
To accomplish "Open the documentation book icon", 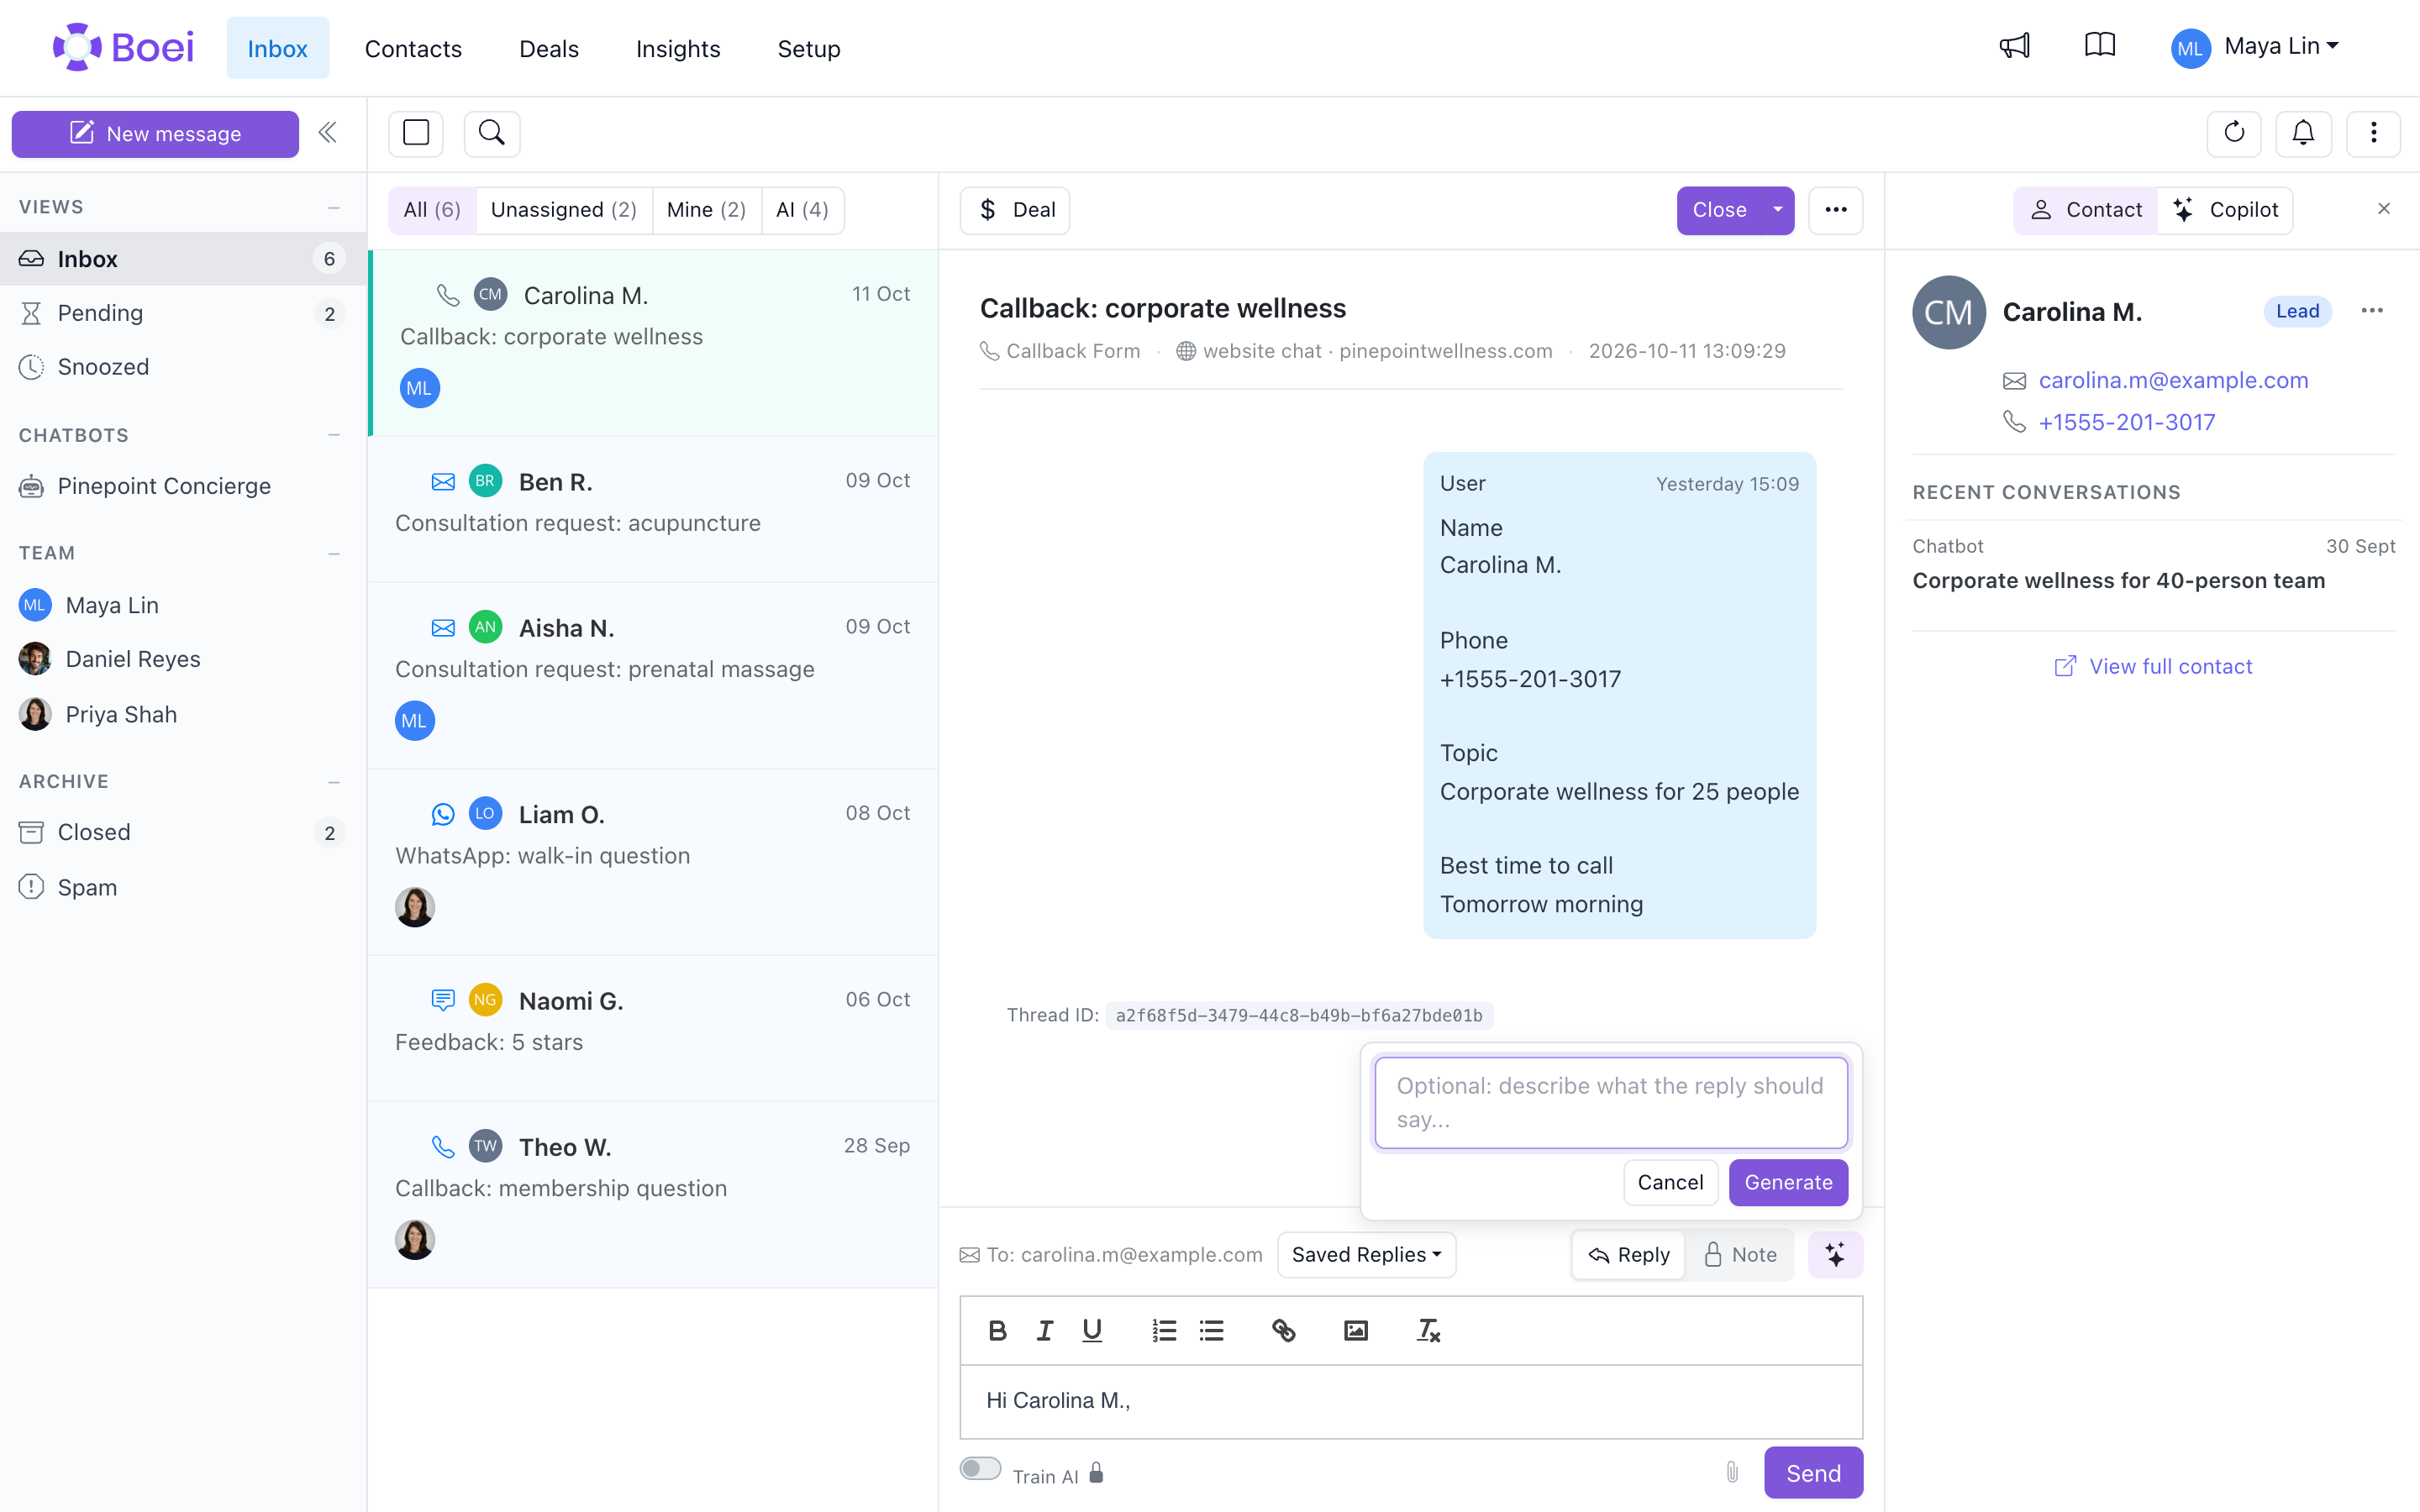I will (2099, 46).
